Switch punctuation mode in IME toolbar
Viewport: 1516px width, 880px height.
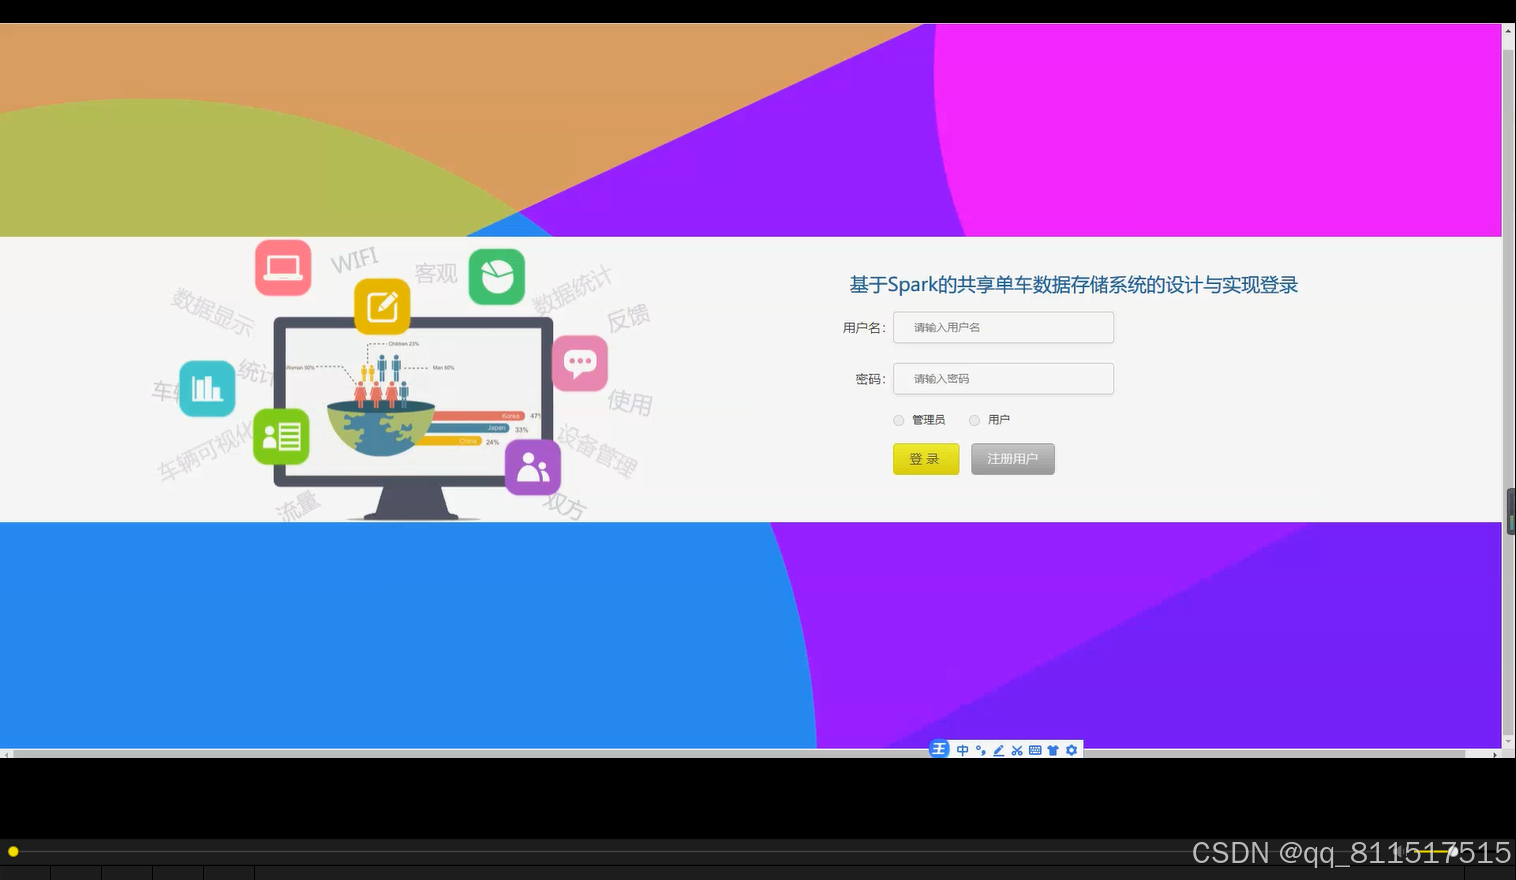(x=981, y=750)
